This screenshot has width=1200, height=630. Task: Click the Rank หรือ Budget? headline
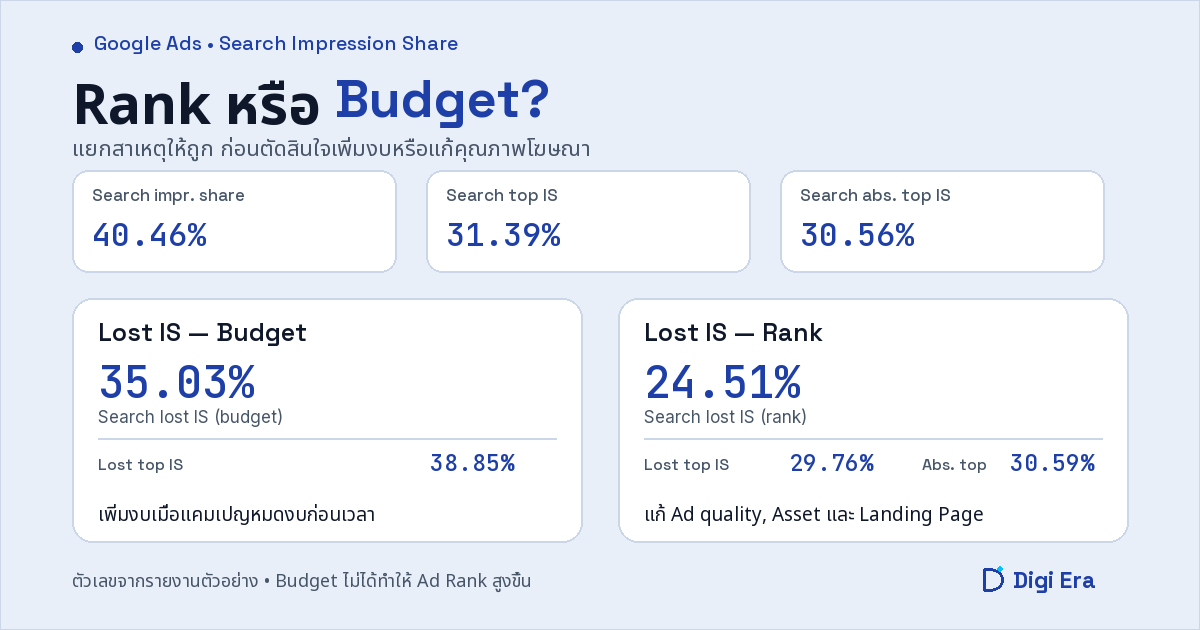tap(311, 103)
